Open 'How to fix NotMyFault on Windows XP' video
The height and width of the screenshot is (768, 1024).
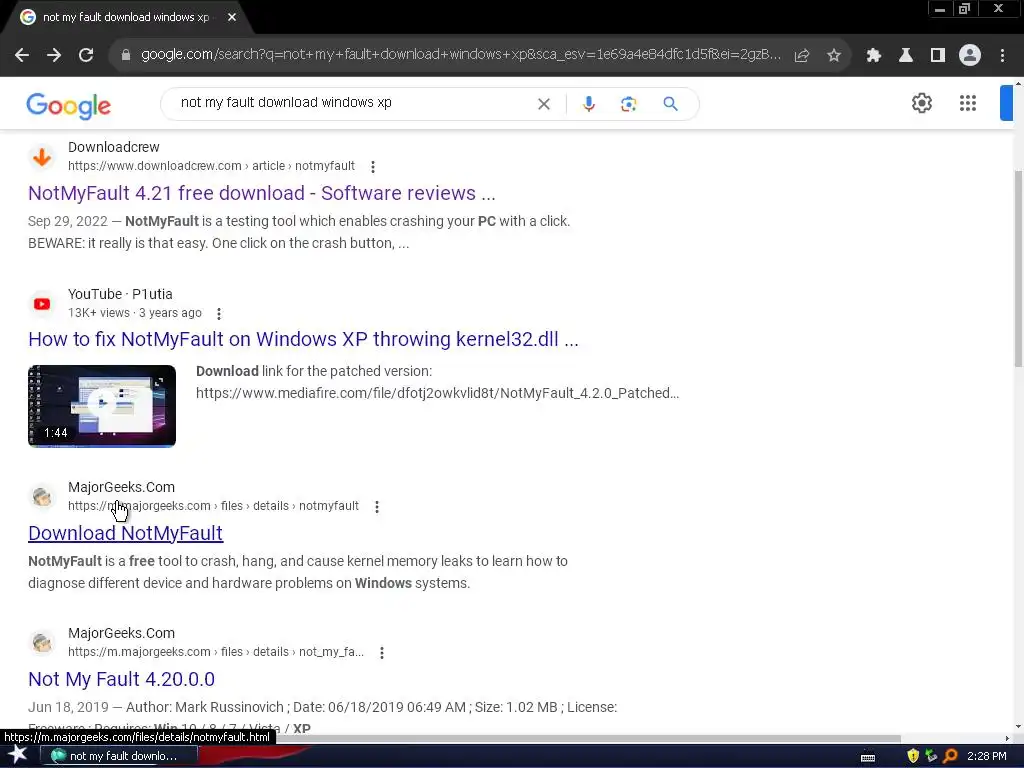click(303, 340)
